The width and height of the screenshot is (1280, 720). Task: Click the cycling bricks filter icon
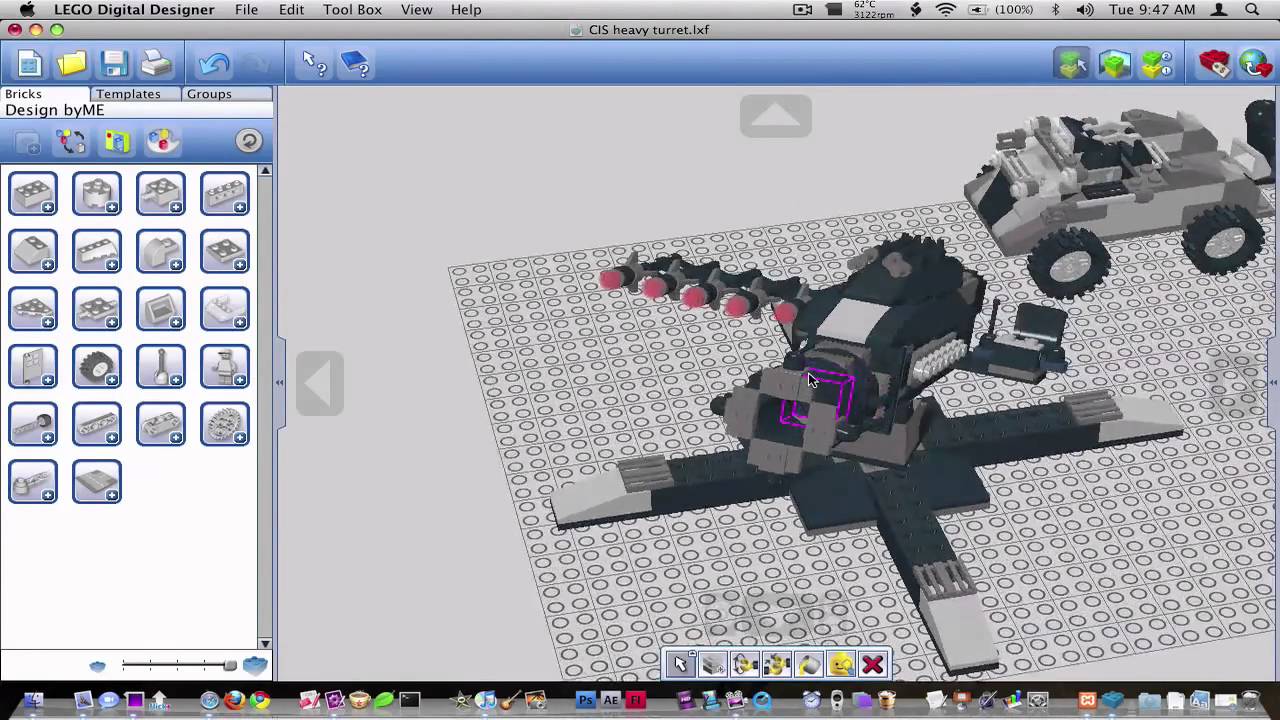click(71, 141)
